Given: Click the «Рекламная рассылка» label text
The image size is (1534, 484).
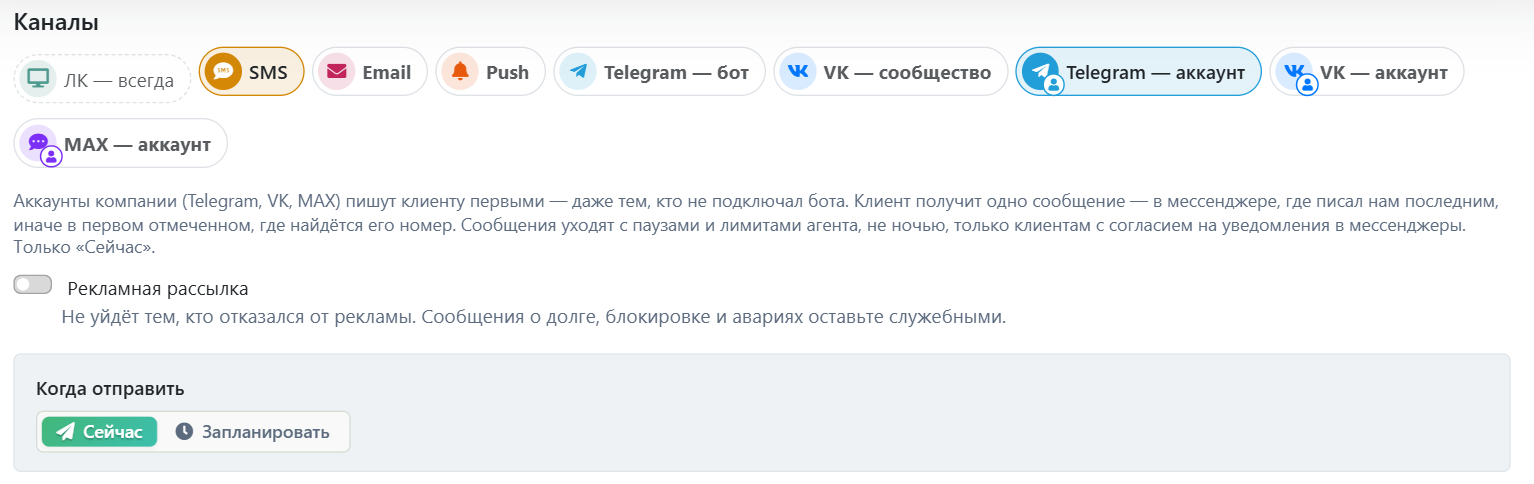Looking at the screenshot, I should [x=158, y=289].
